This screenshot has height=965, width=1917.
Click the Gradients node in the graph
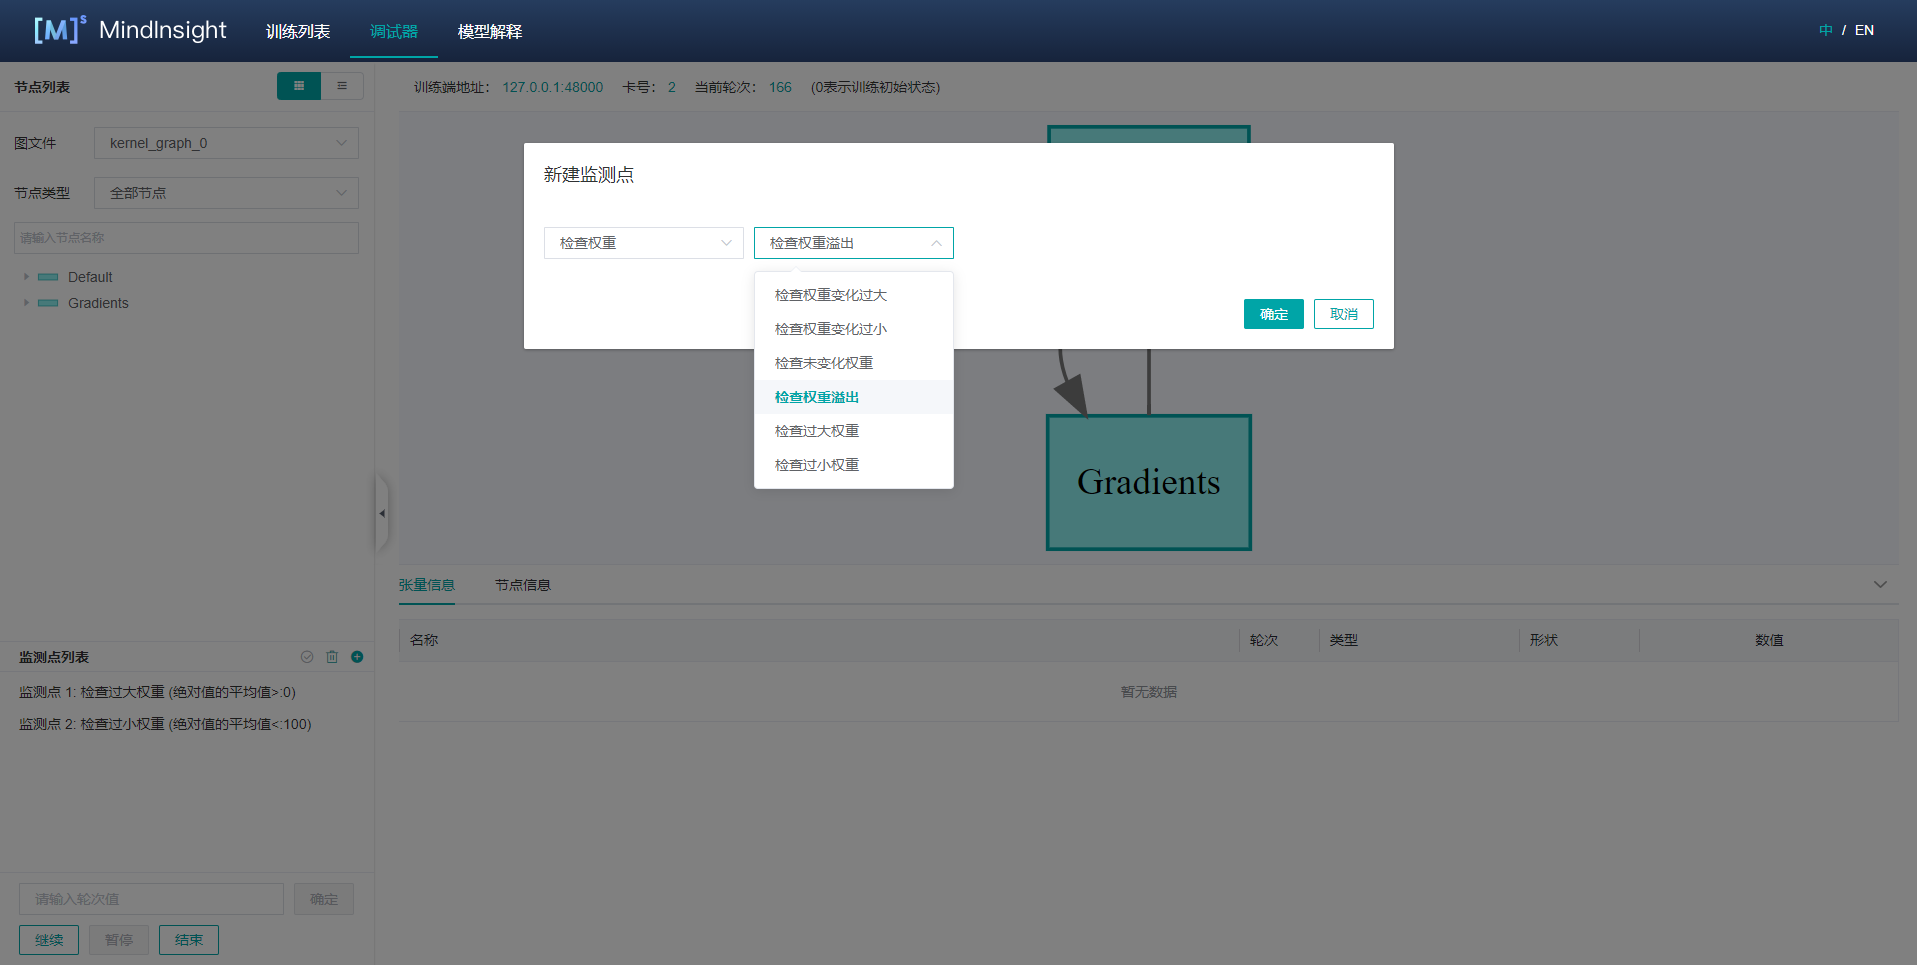(1148, 482)
